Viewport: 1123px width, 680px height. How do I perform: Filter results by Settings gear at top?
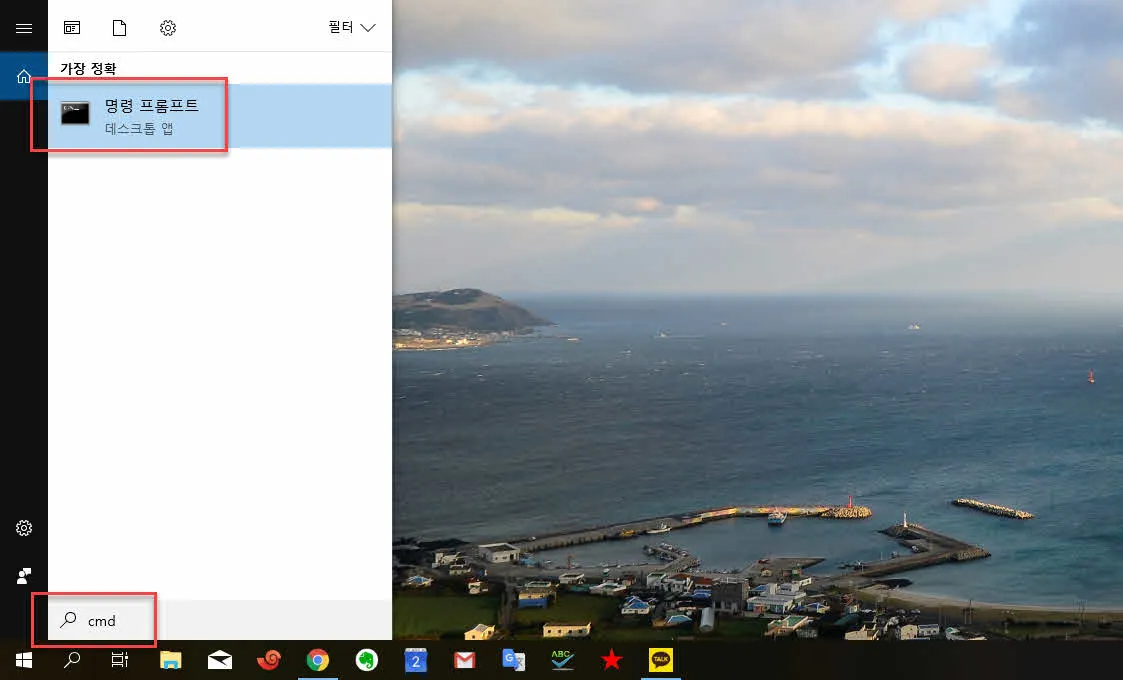tap(168, 28)
